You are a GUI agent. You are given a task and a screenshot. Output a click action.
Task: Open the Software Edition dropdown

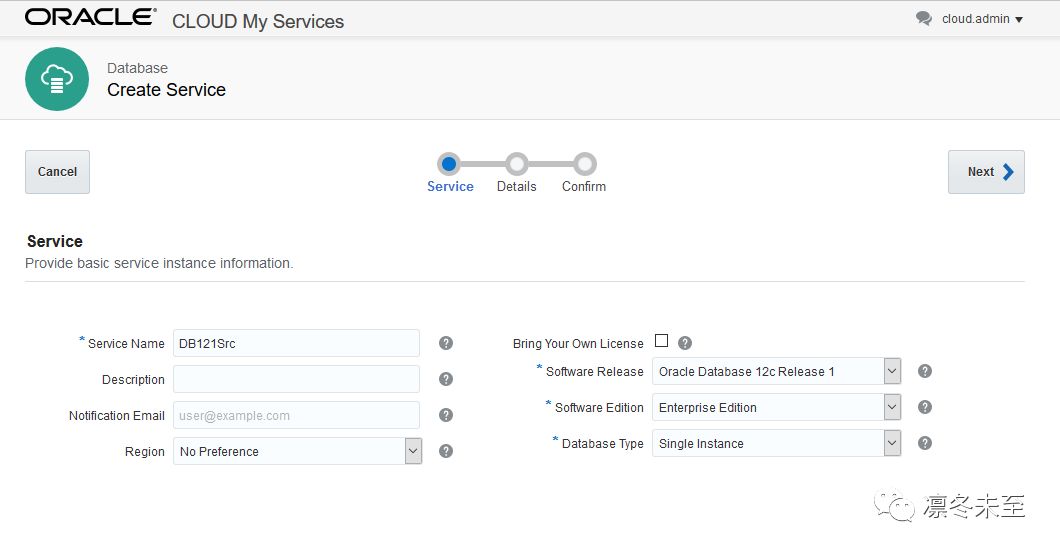[x=892, y=407]
